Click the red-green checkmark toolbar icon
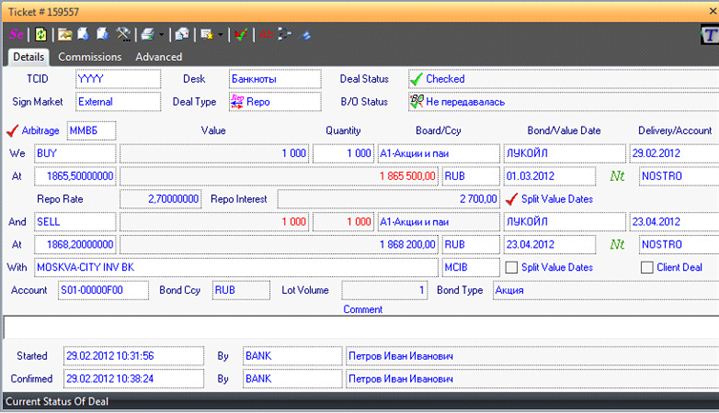Viewport: 719px width, 413px height. (241, 34)
